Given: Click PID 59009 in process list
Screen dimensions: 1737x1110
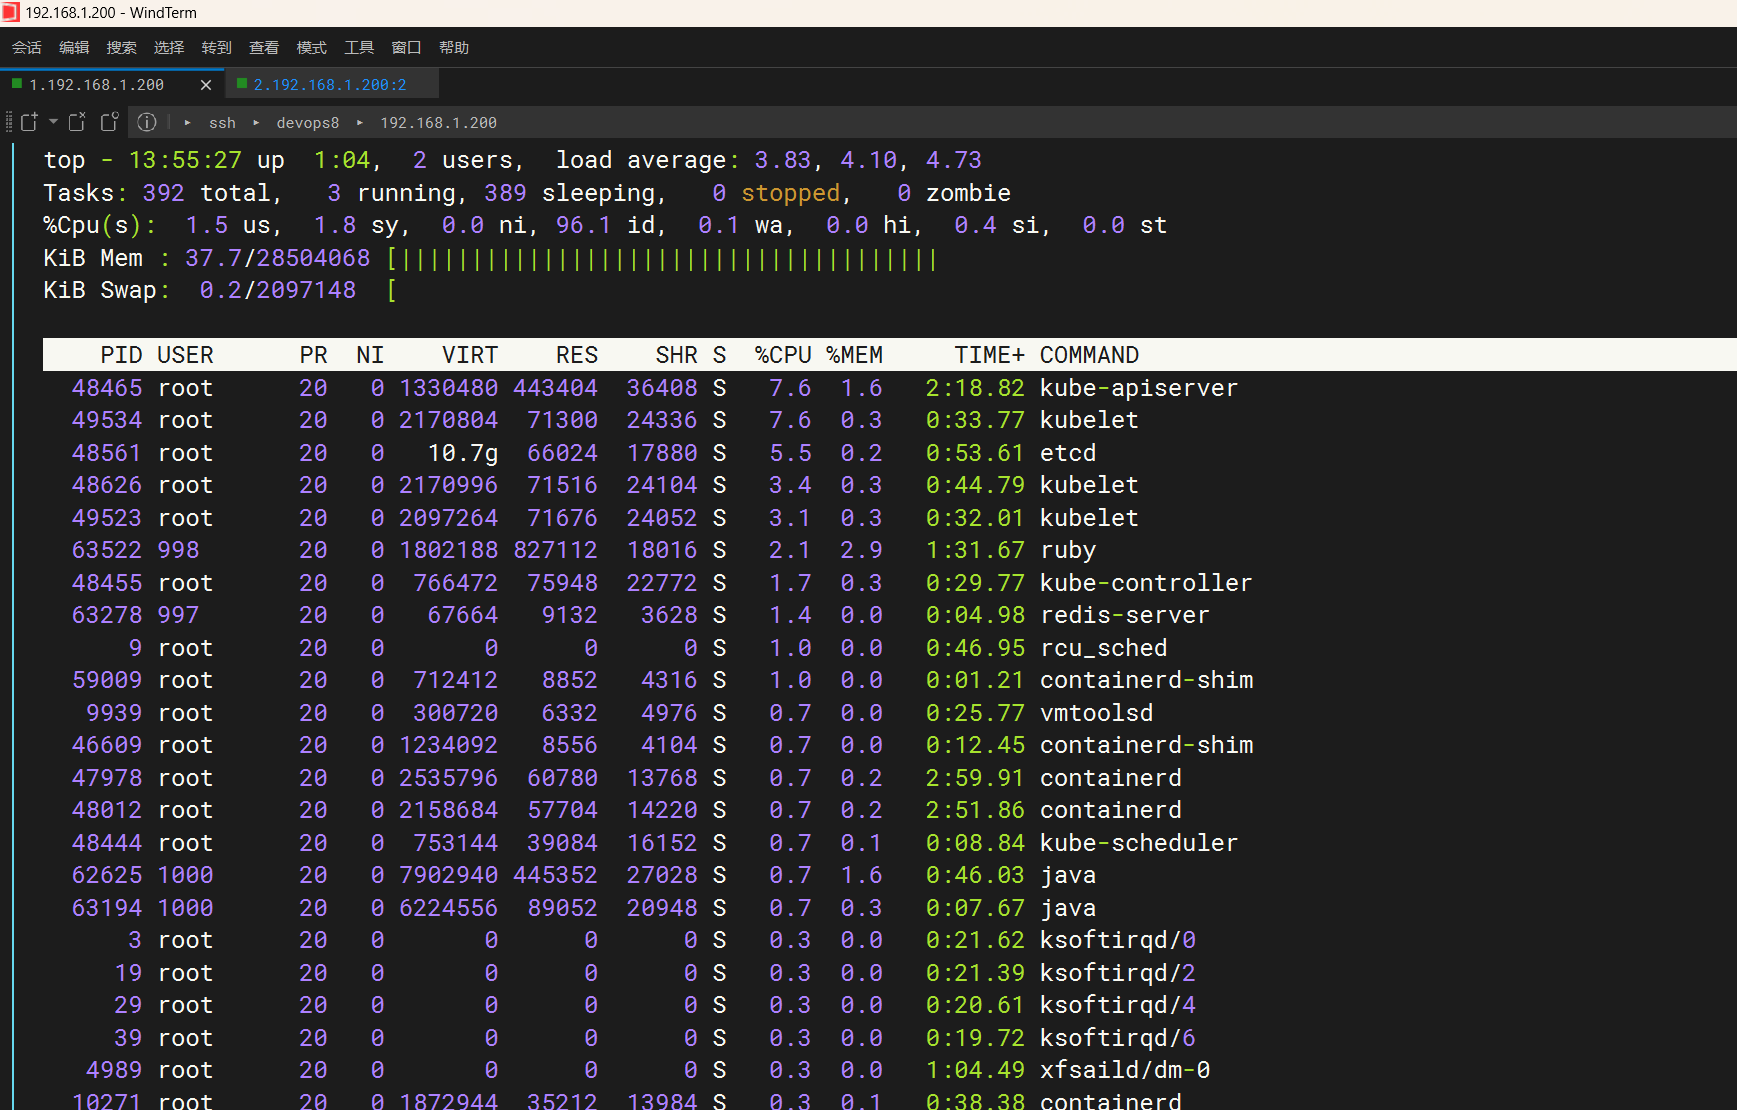Looking at the screenshot, I should [107, 680].
